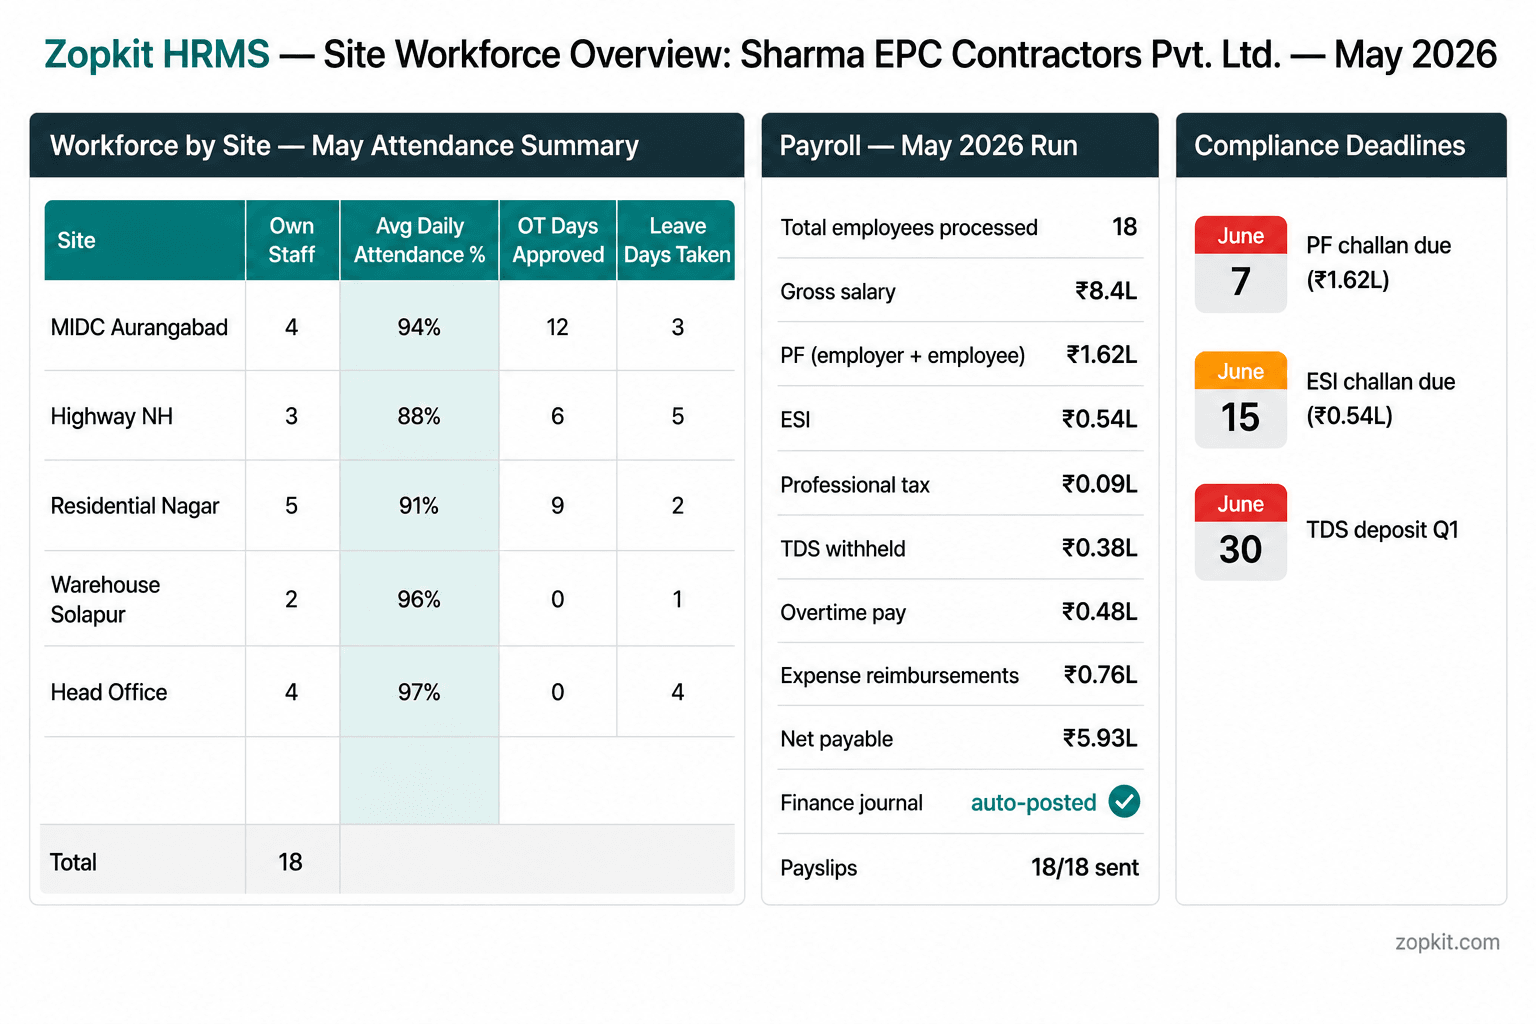Click Highway NH's own staff count 3
This screenshot has width=1536, height=1024.
[292, 416]
